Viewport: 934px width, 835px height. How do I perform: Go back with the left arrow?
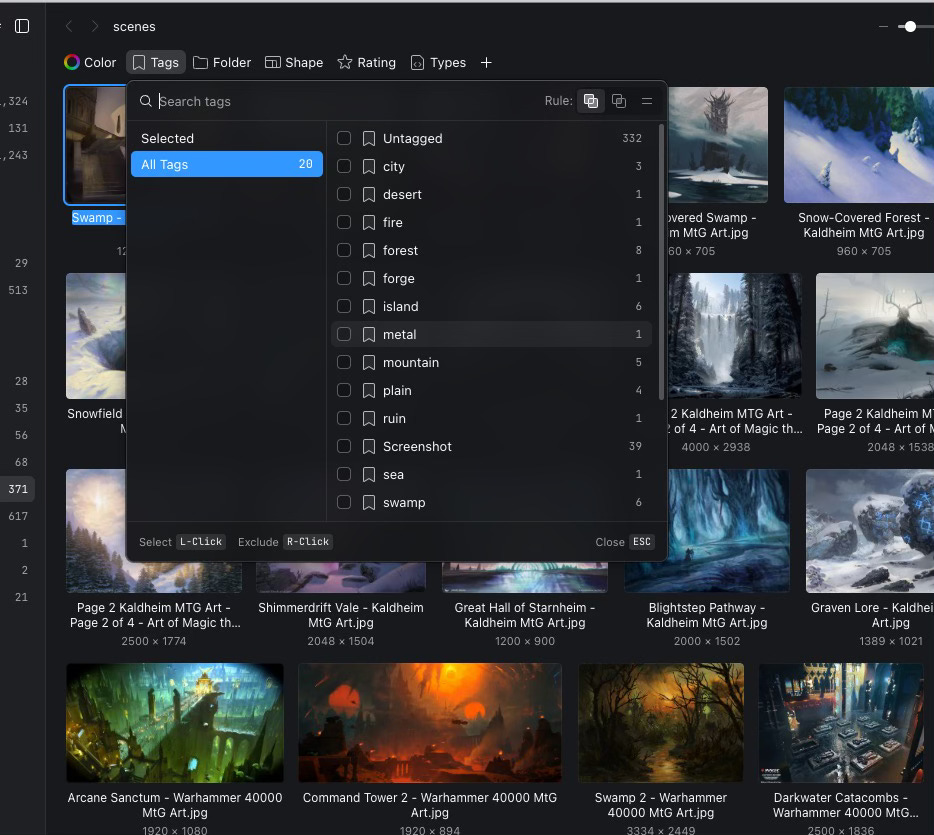coord(69,26)
